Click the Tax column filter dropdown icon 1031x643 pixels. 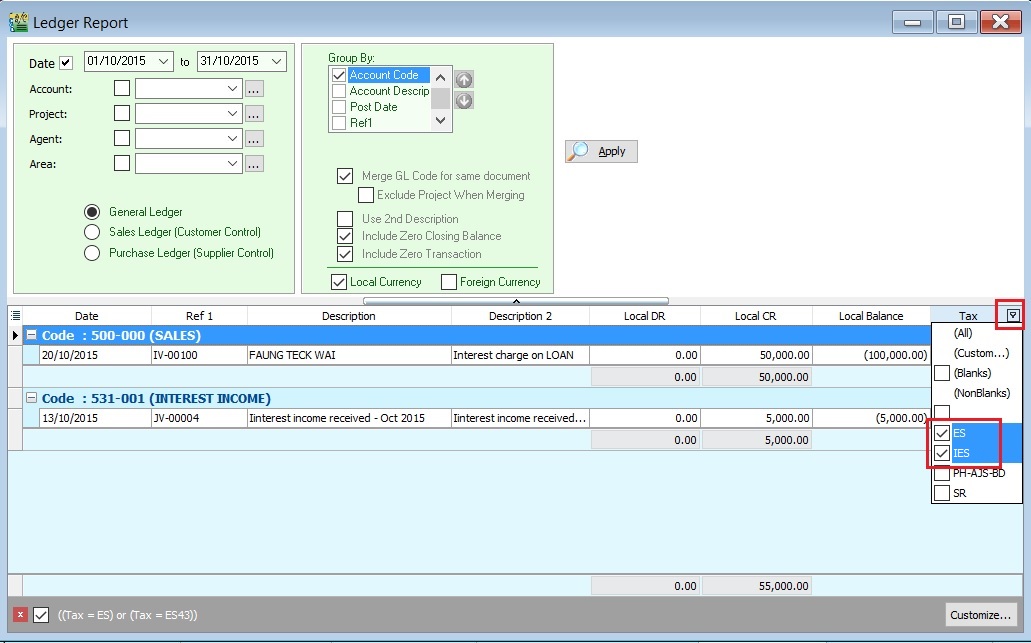tap(1013, 316)
